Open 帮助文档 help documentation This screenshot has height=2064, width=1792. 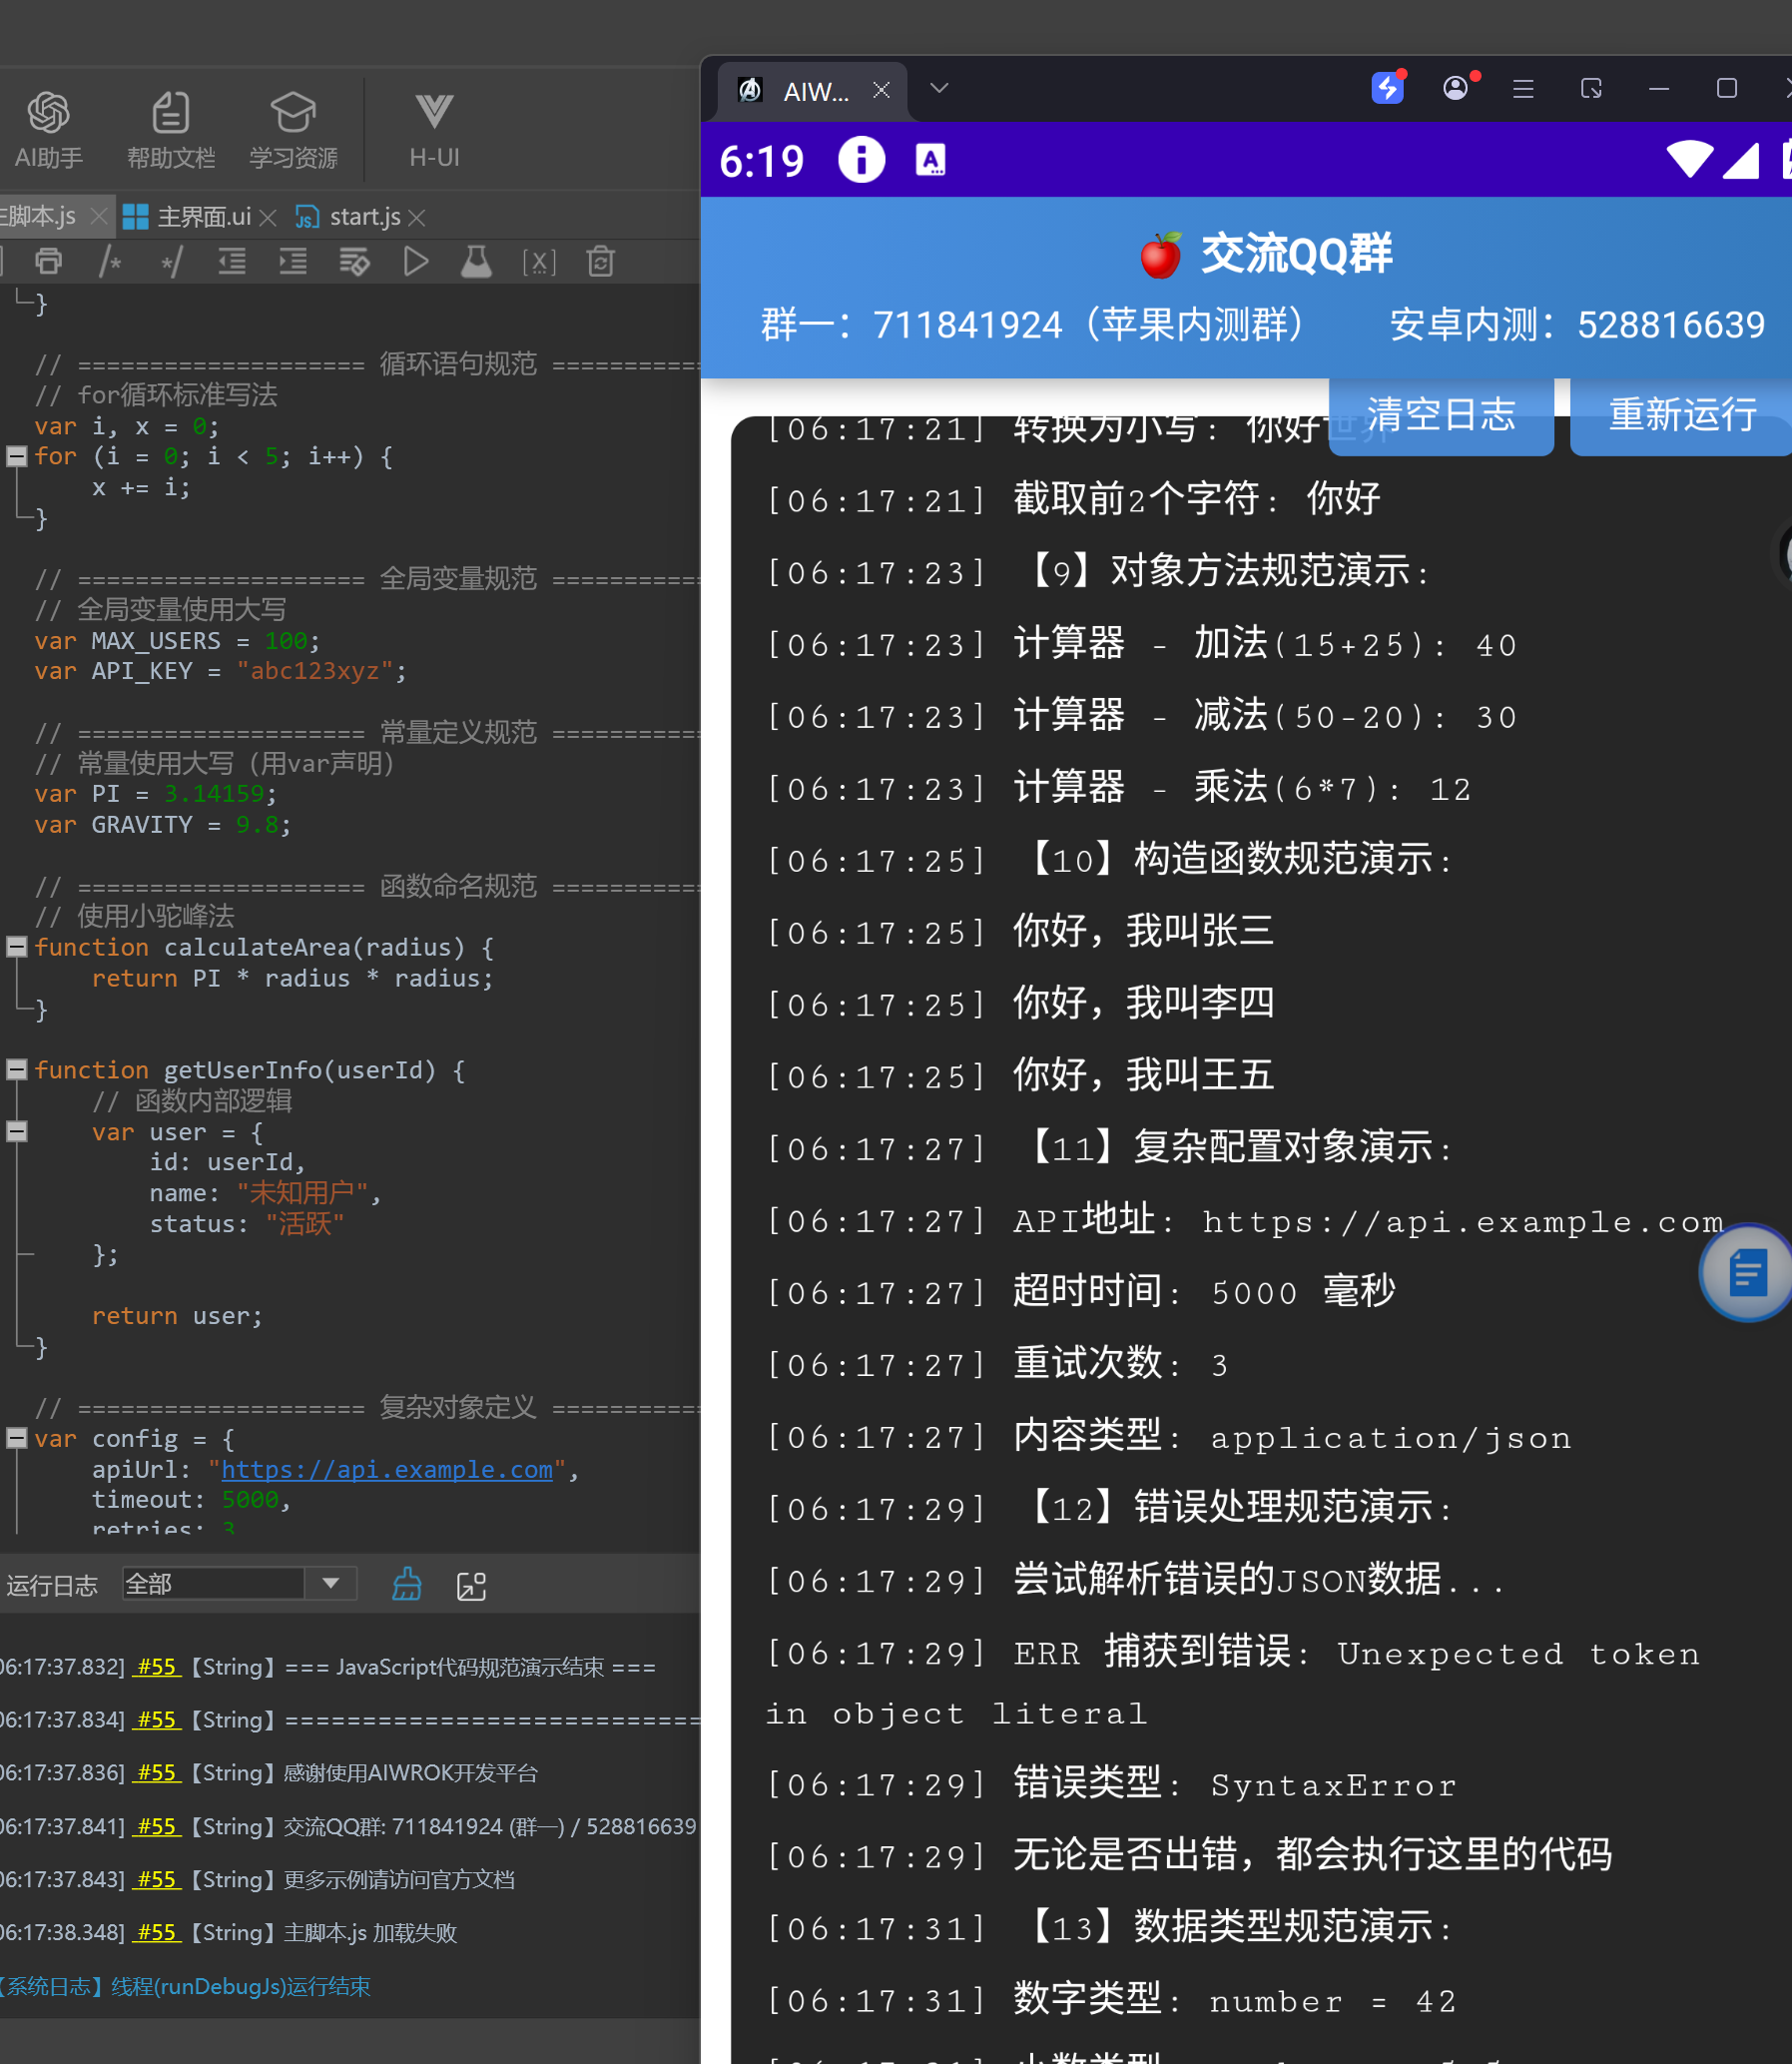click(171, 130)
